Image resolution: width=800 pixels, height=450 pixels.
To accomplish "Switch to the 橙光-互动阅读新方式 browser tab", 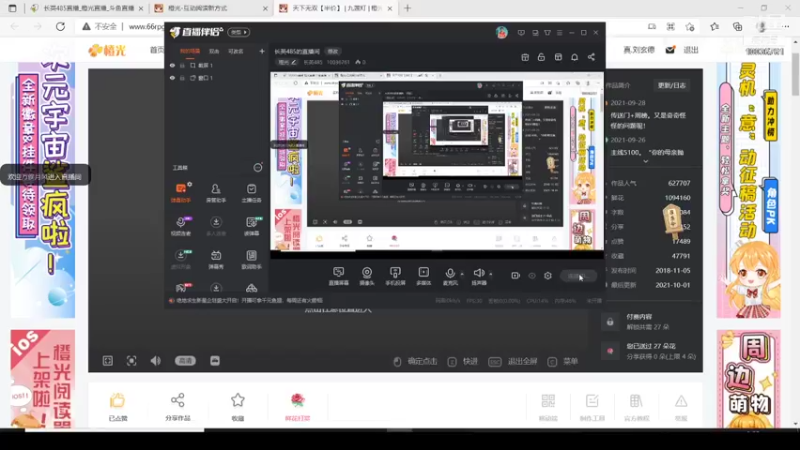I will pos(210,8).
